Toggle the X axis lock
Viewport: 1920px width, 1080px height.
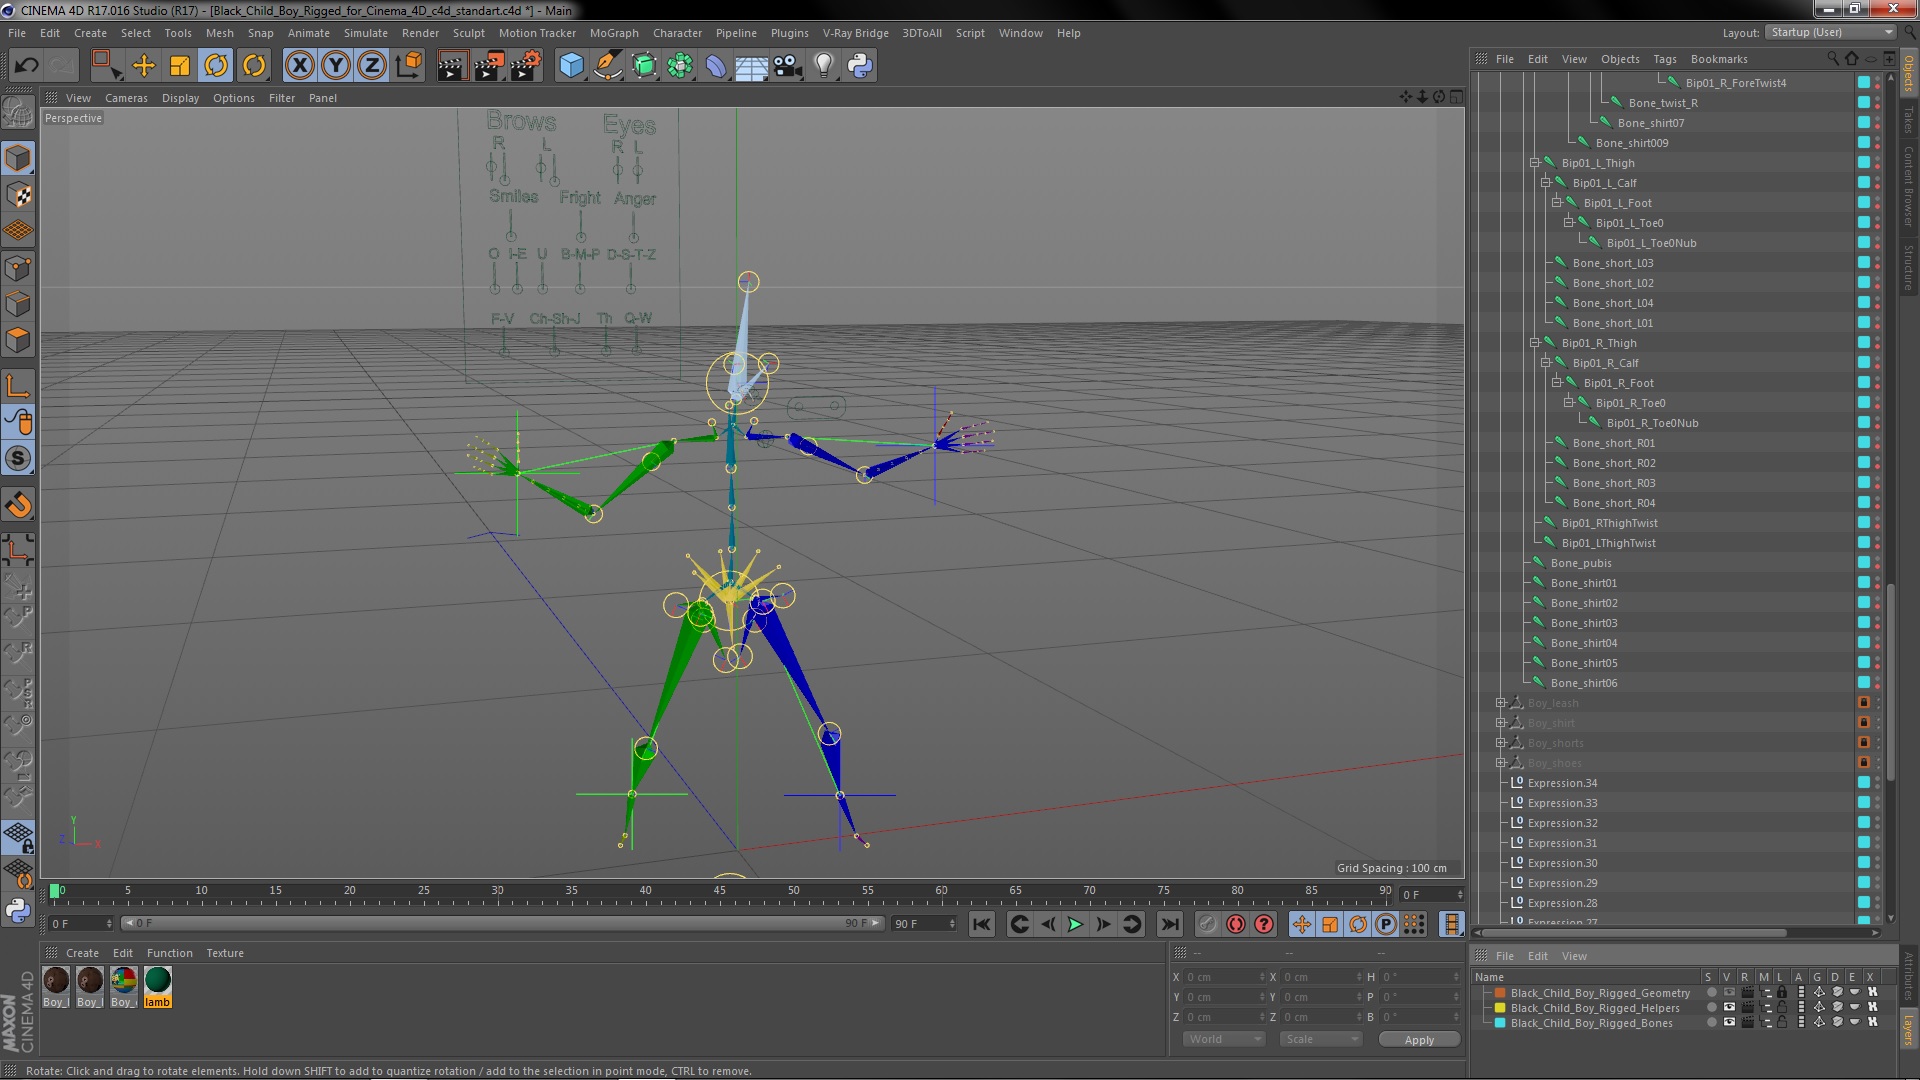point(299,66)
